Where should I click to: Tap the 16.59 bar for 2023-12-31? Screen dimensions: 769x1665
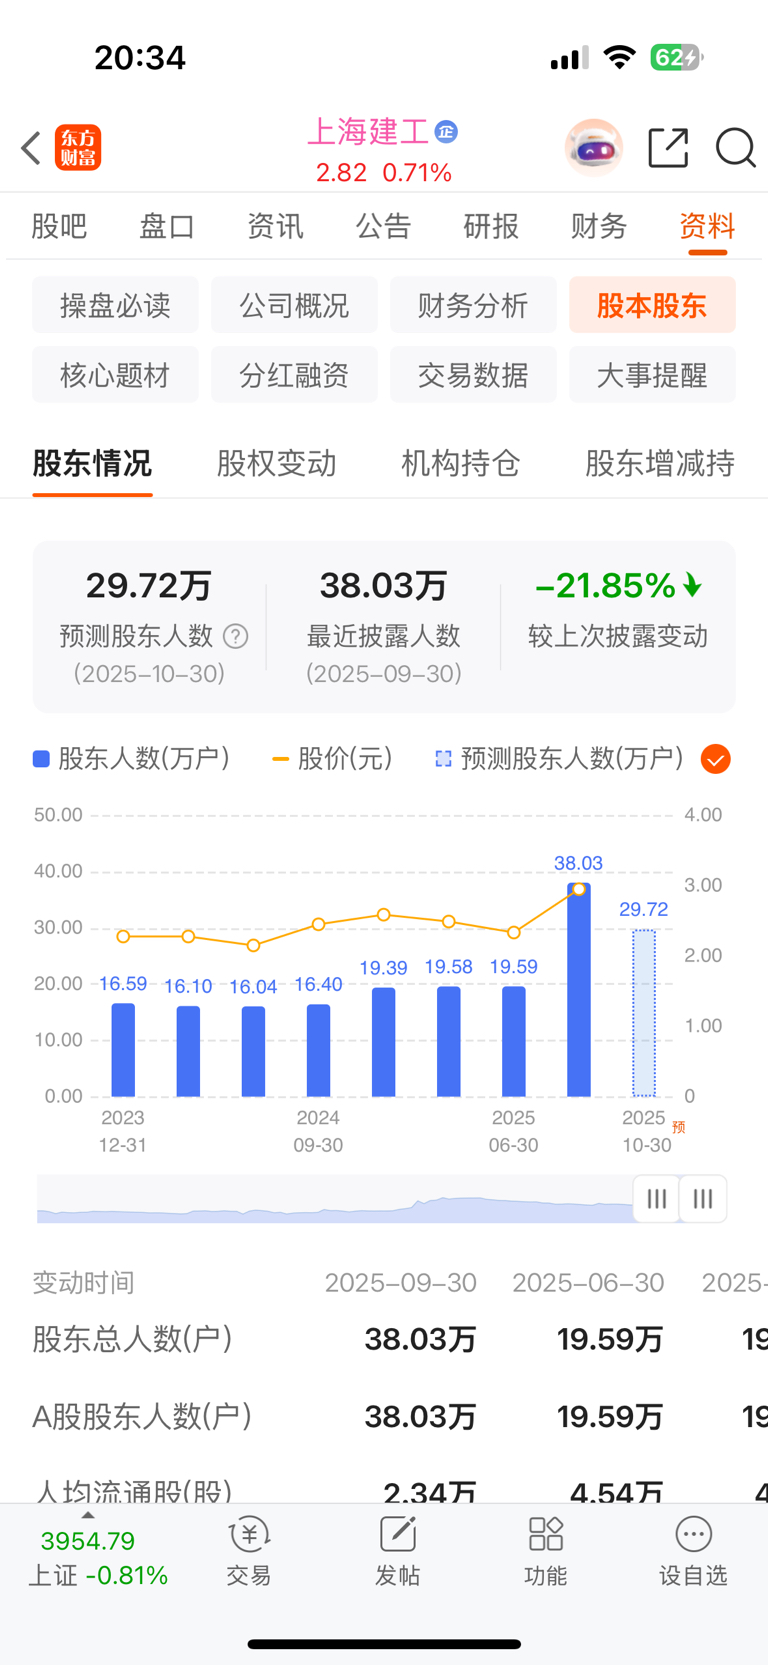pos(123,1050)
